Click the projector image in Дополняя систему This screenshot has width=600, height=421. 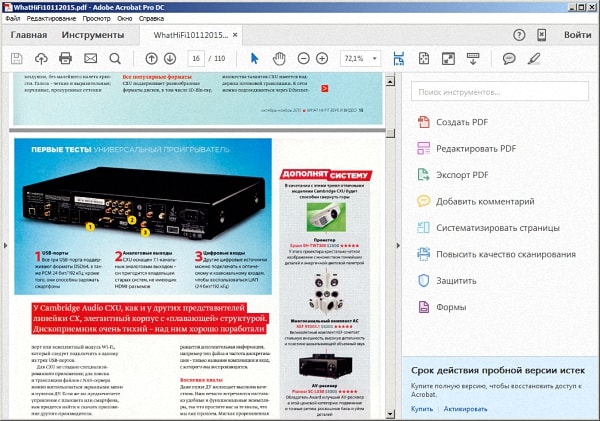(326, 217)
